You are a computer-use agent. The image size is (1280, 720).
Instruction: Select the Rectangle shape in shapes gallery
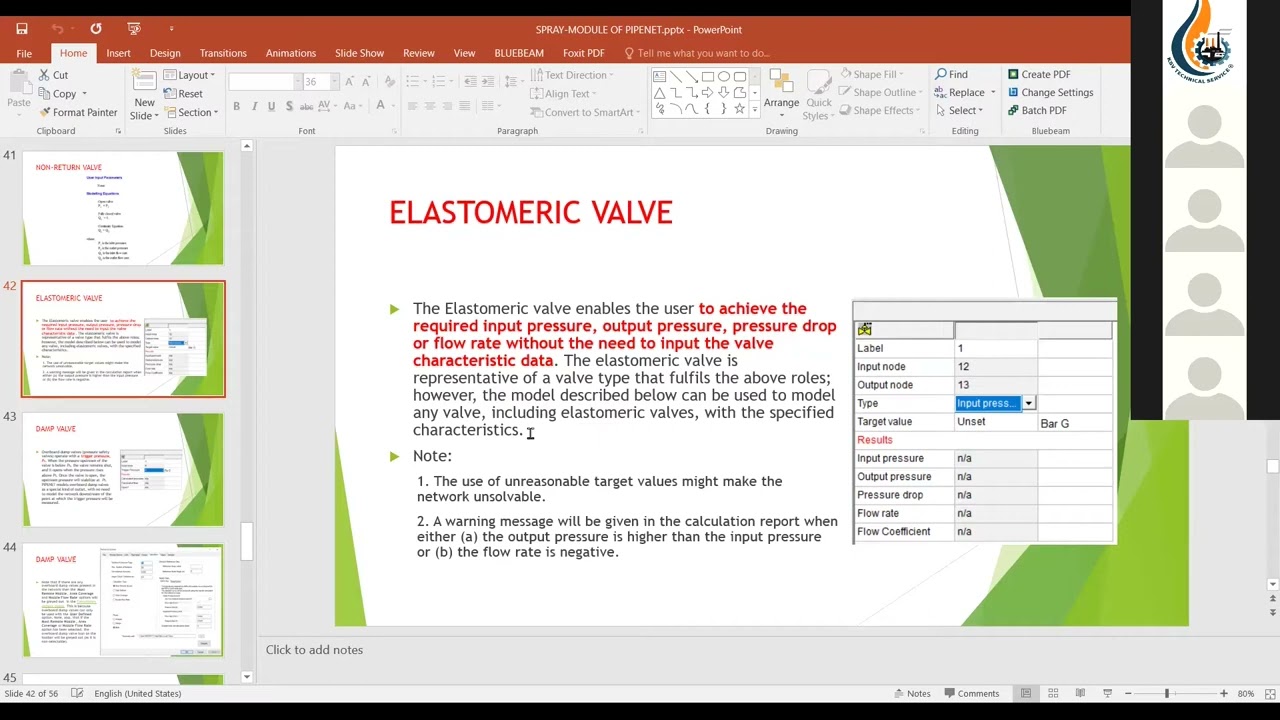[708, 77]
